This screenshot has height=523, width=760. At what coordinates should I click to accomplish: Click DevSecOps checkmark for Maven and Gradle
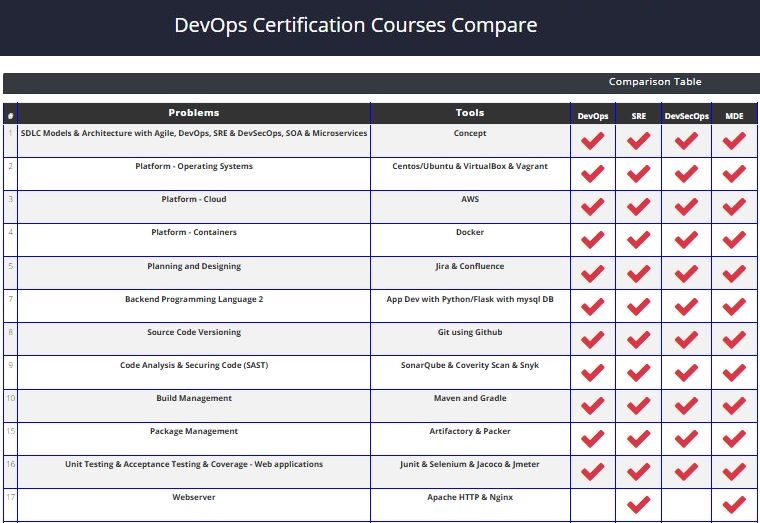coord(686,405)
